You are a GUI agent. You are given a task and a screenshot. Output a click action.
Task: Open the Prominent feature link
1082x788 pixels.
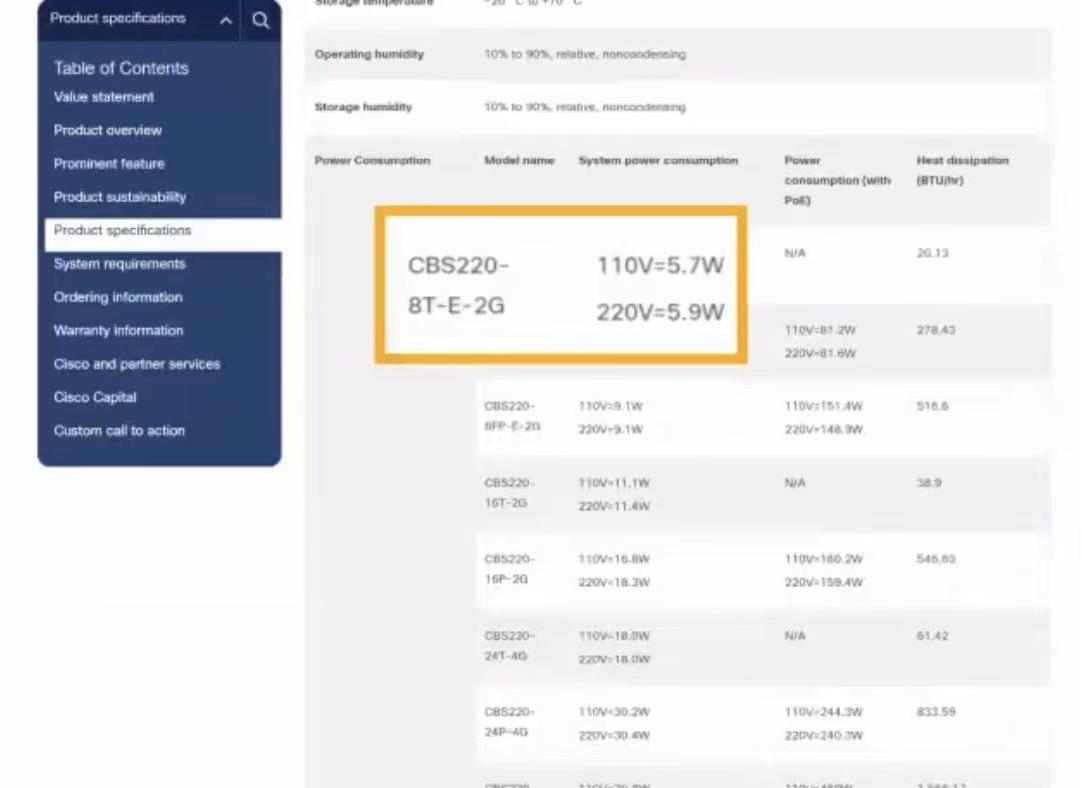109,164
